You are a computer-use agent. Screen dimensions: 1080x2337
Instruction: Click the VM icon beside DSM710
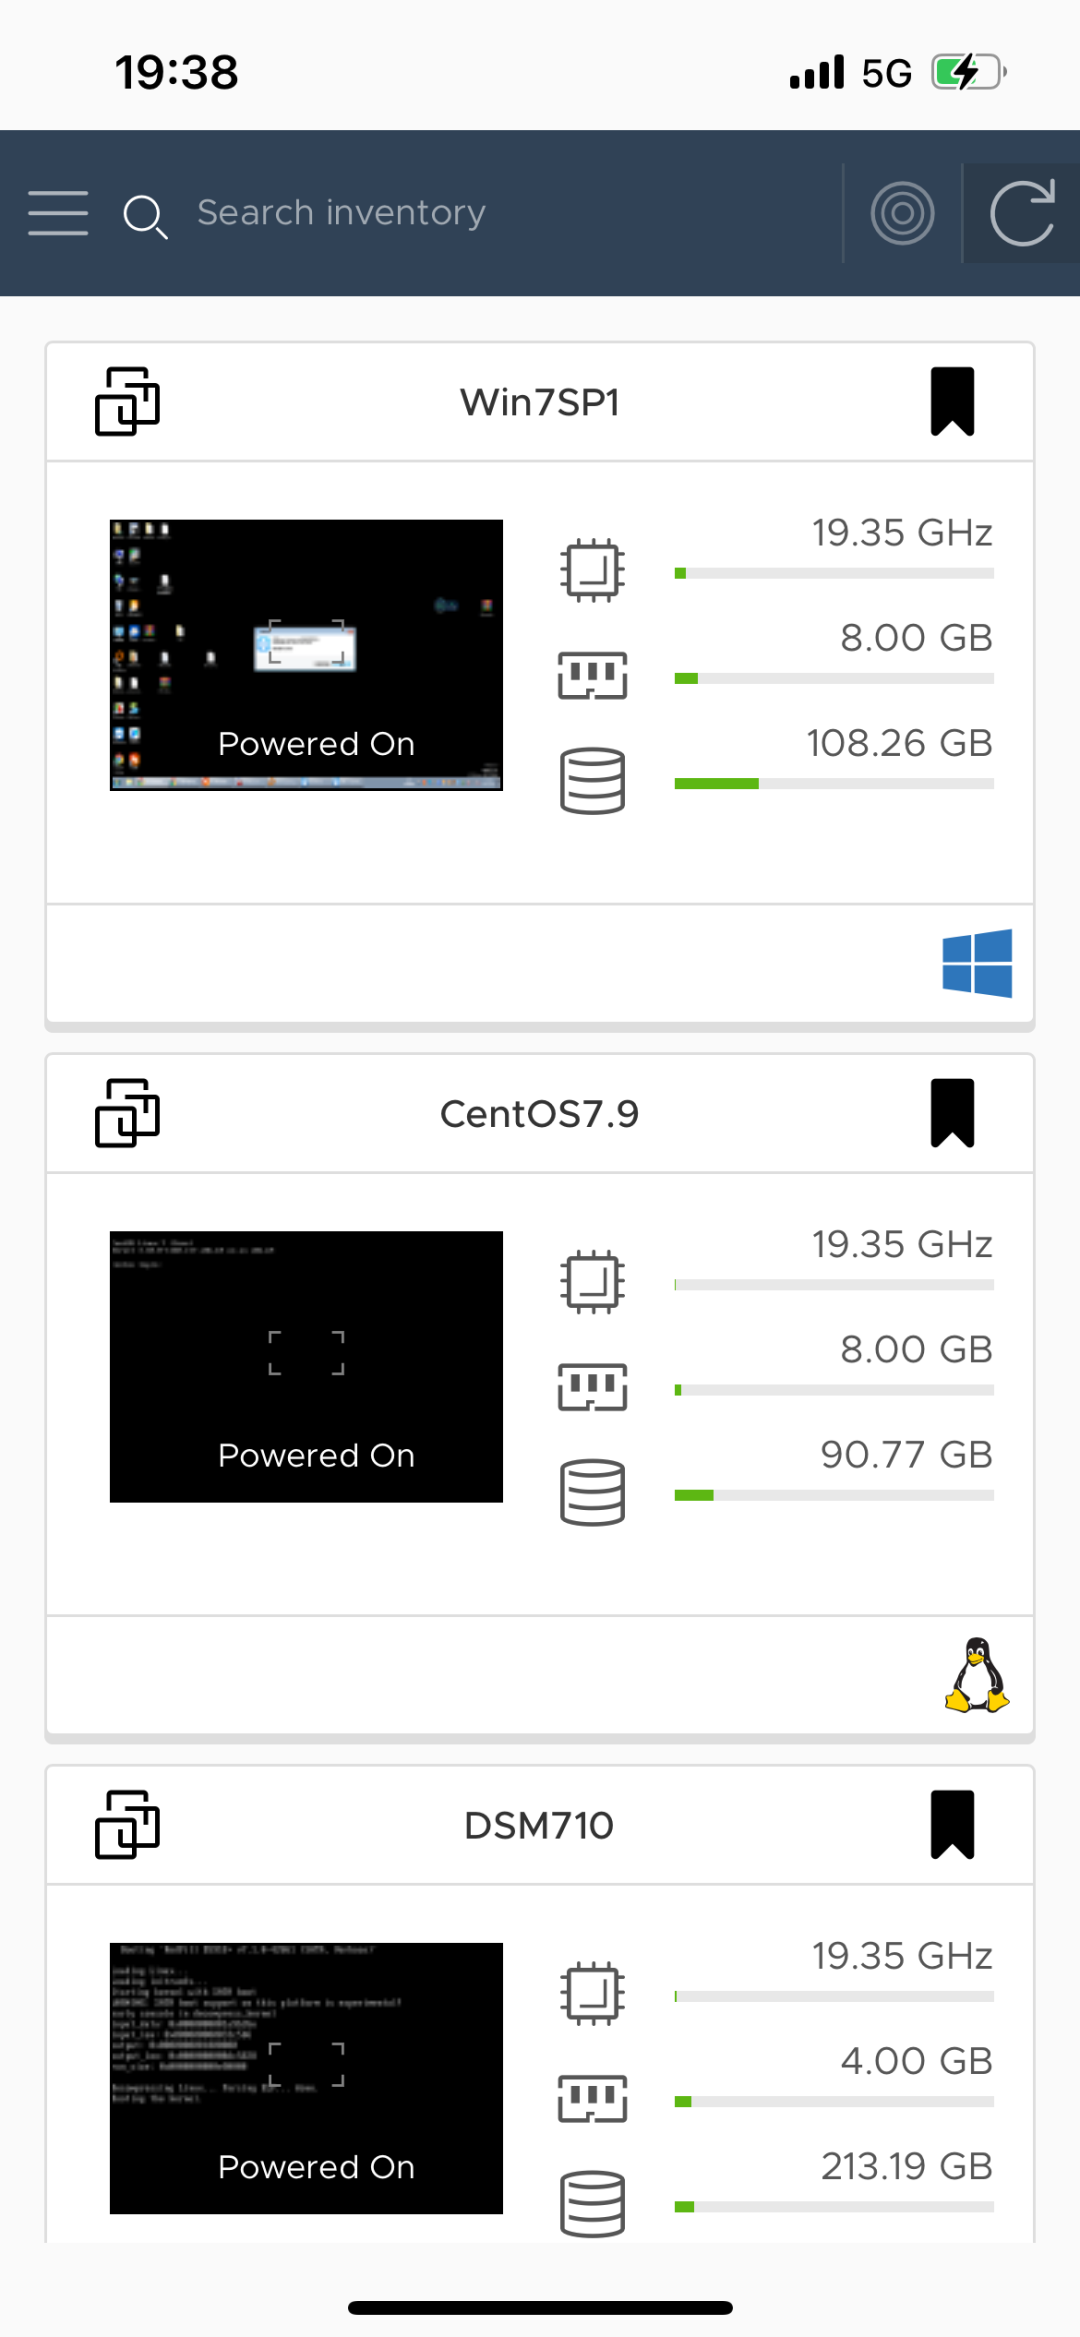(127, 1825)
